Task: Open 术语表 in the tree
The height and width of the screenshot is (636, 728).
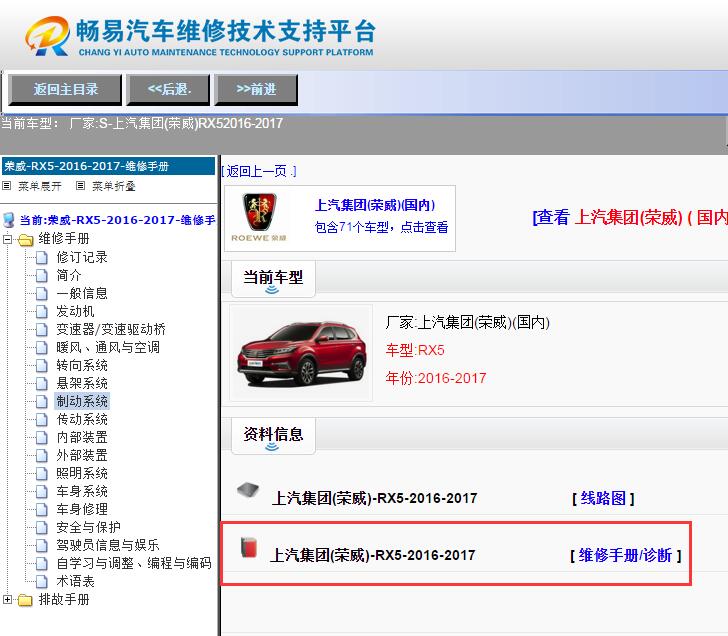Action: (75, 581)
